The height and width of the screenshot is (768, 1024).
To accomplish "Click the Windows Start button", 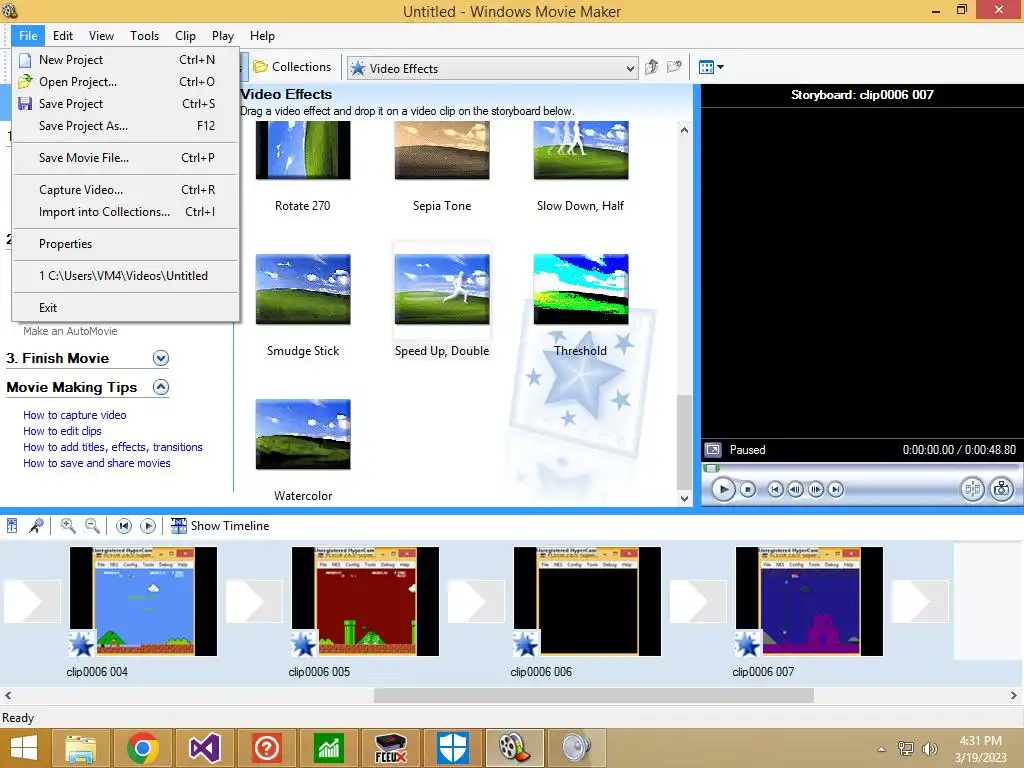I will point(23,748).
